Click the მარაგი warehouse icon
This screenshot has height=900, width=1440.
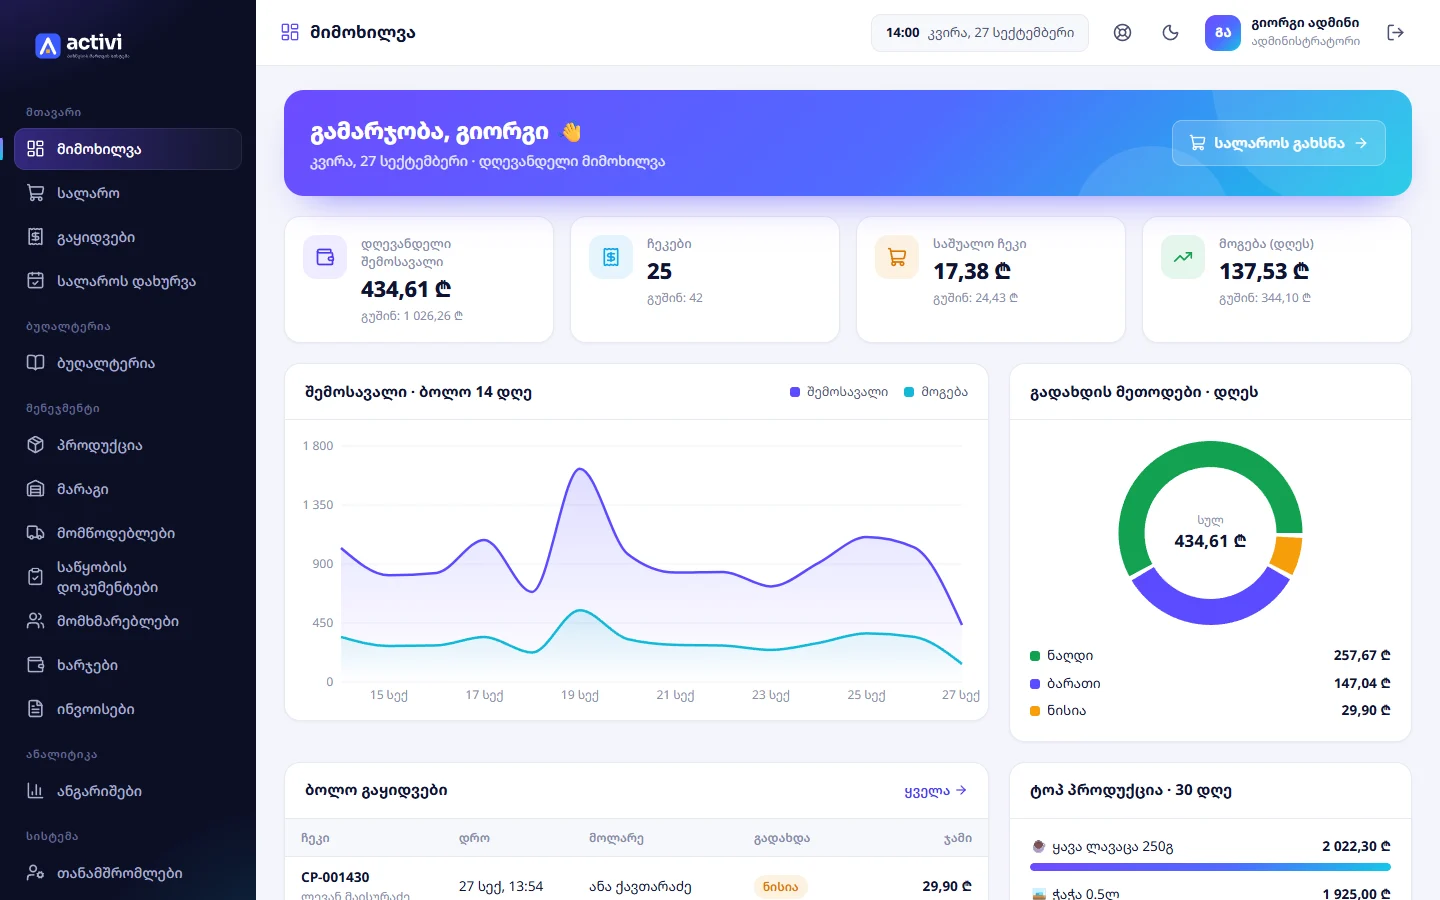click(35, 489)
